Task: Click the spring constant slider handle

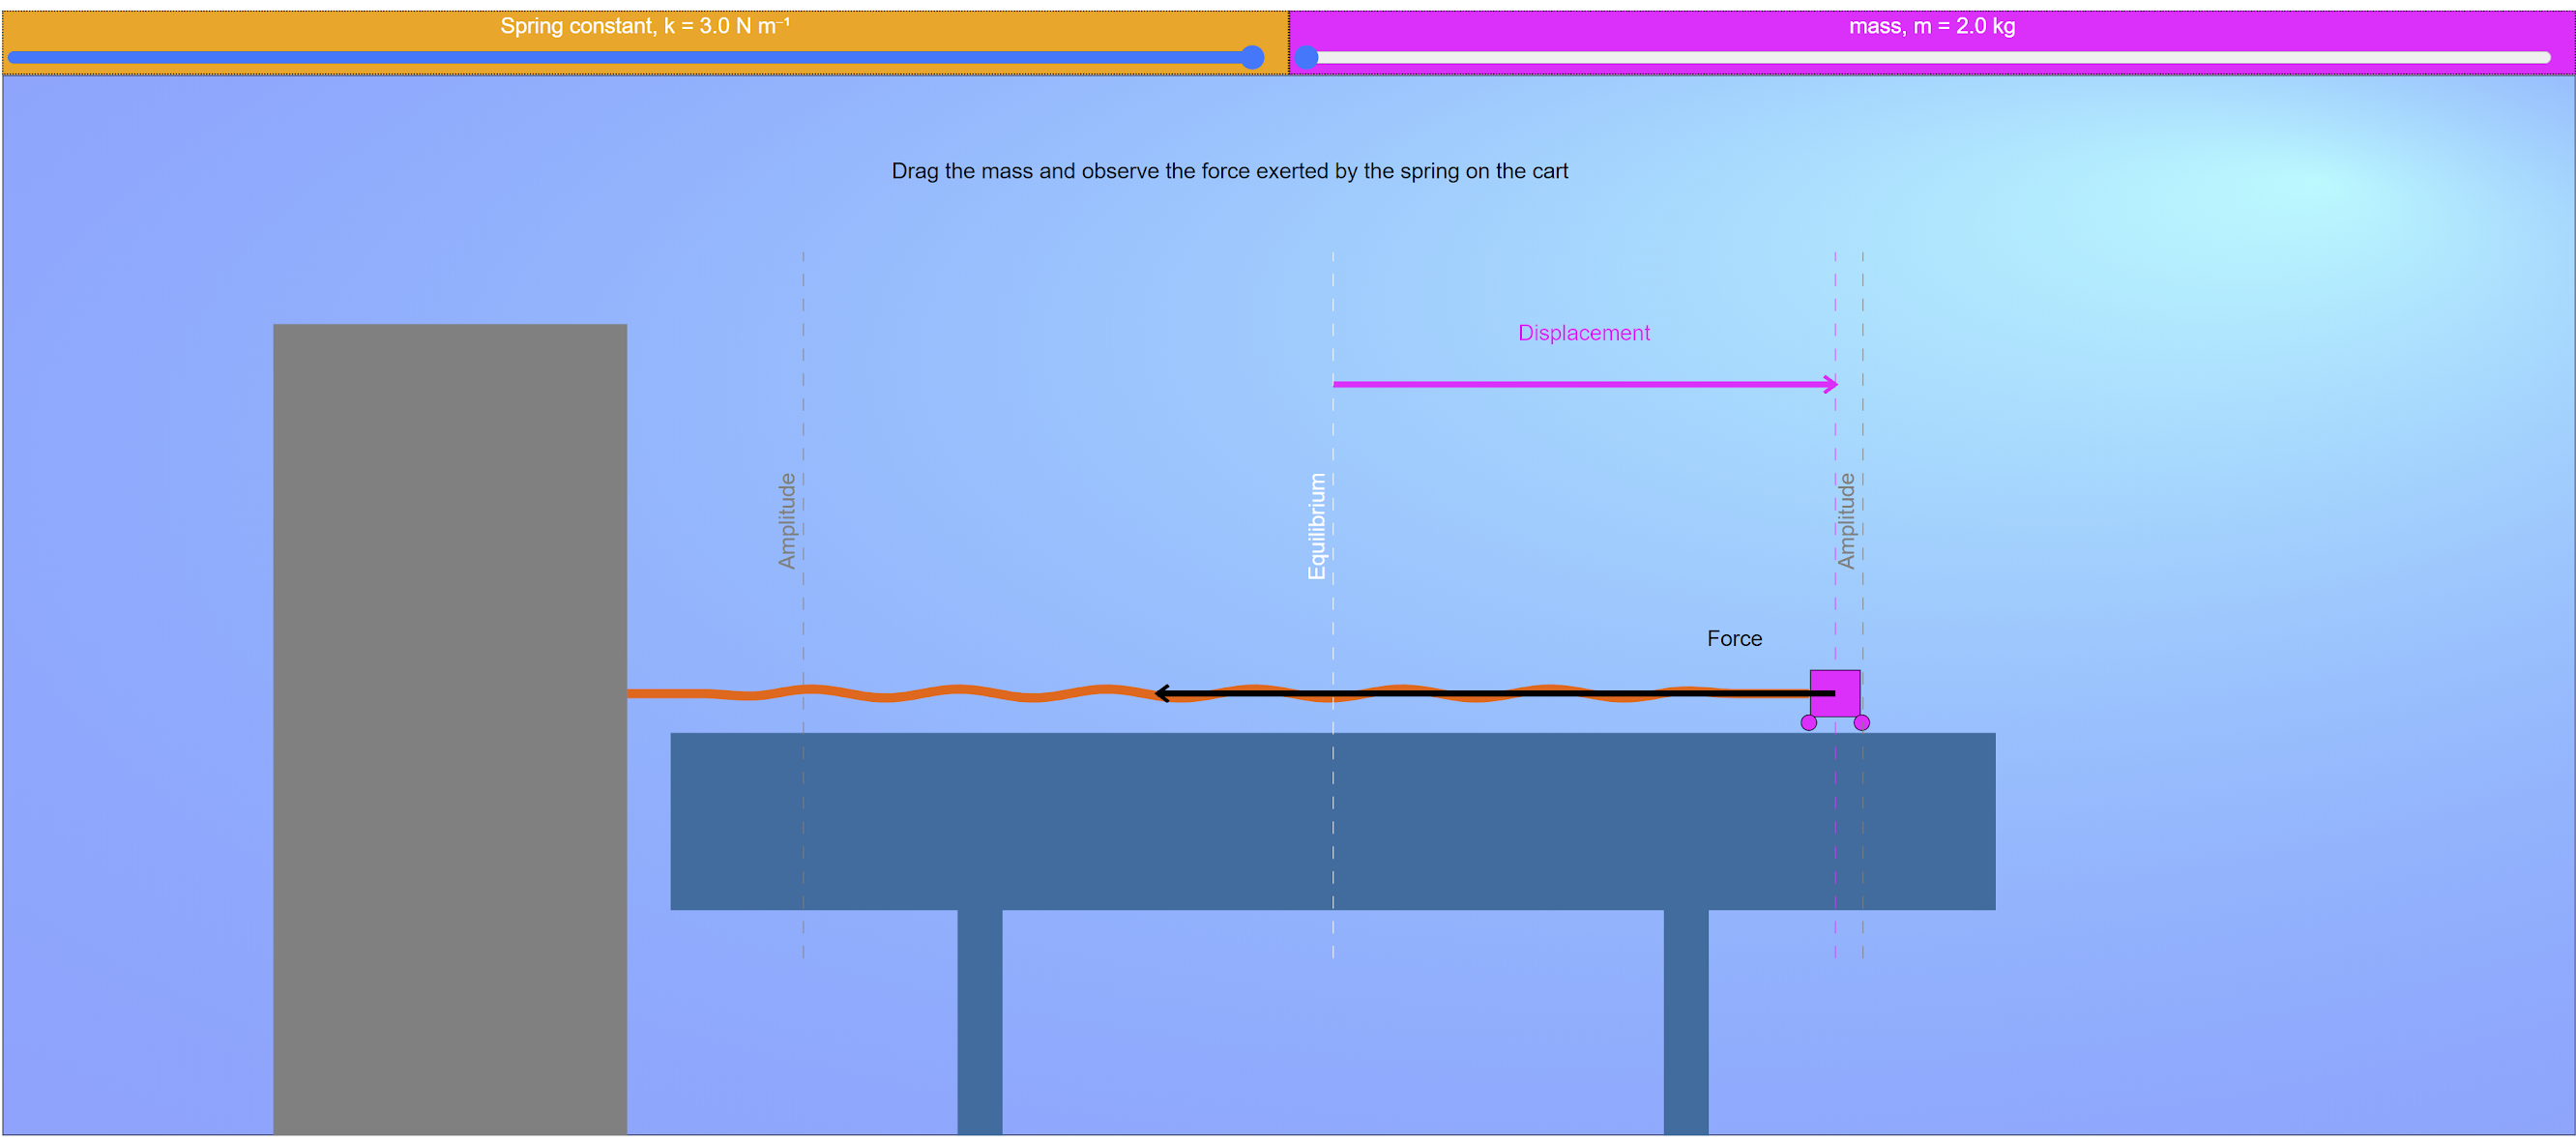Action: pyautogui.click(x=1252, y=58)
